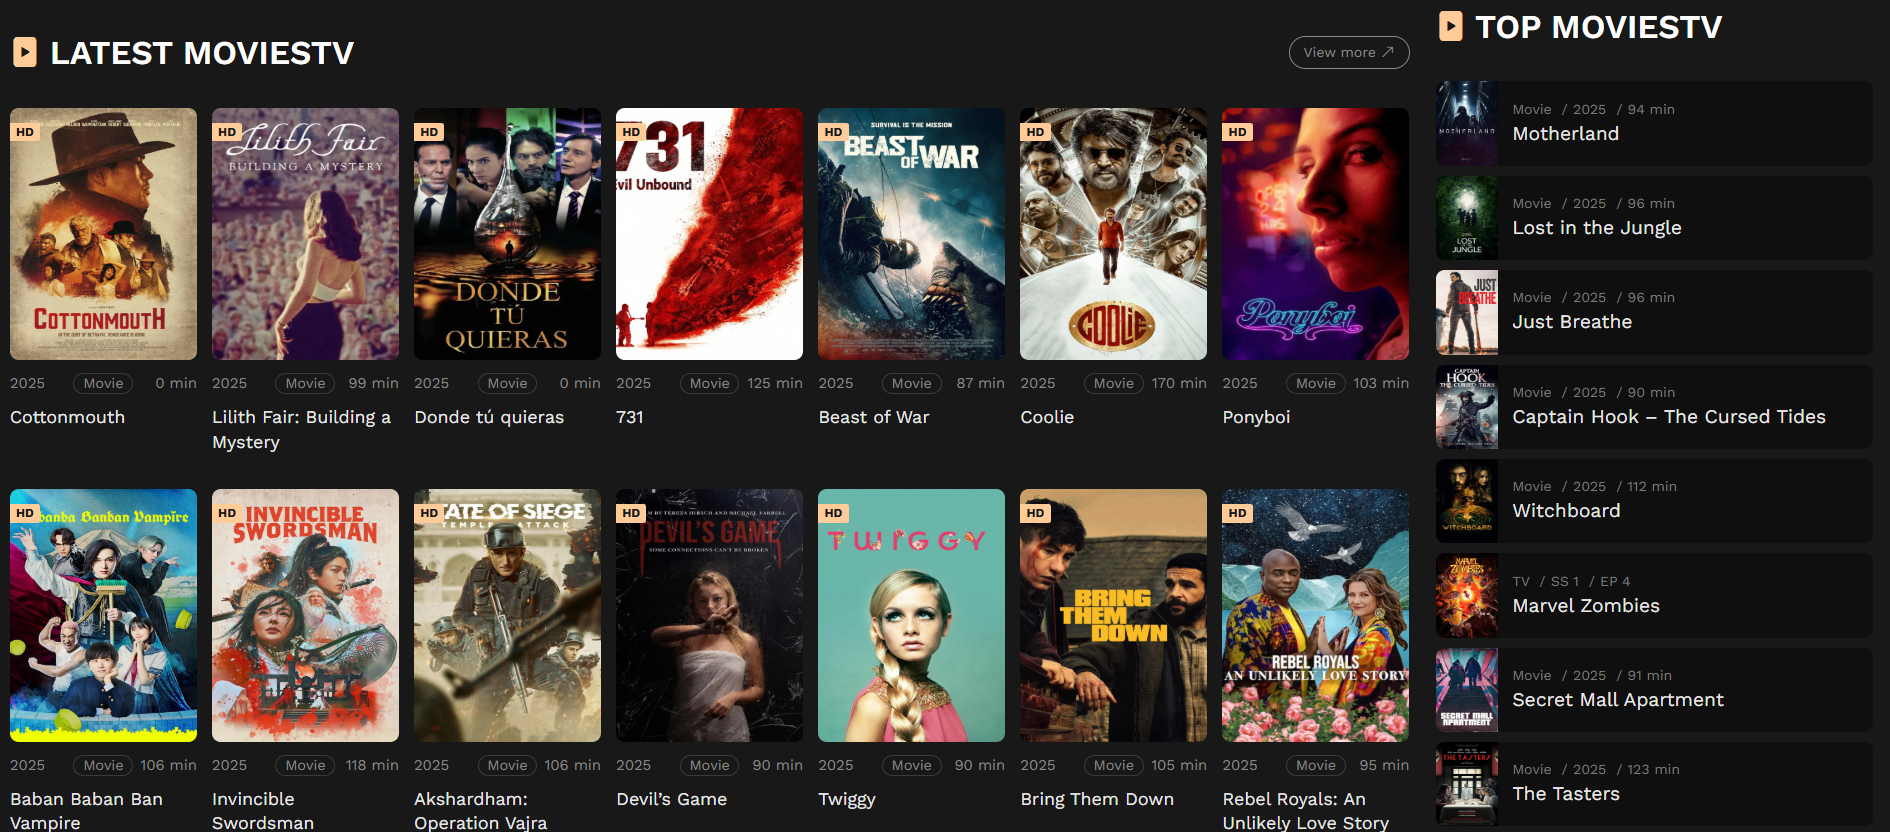Screen dimensions: 1890x832
Task: Click the play icon beside Top MoviesTV
Action: [1450, 26]
